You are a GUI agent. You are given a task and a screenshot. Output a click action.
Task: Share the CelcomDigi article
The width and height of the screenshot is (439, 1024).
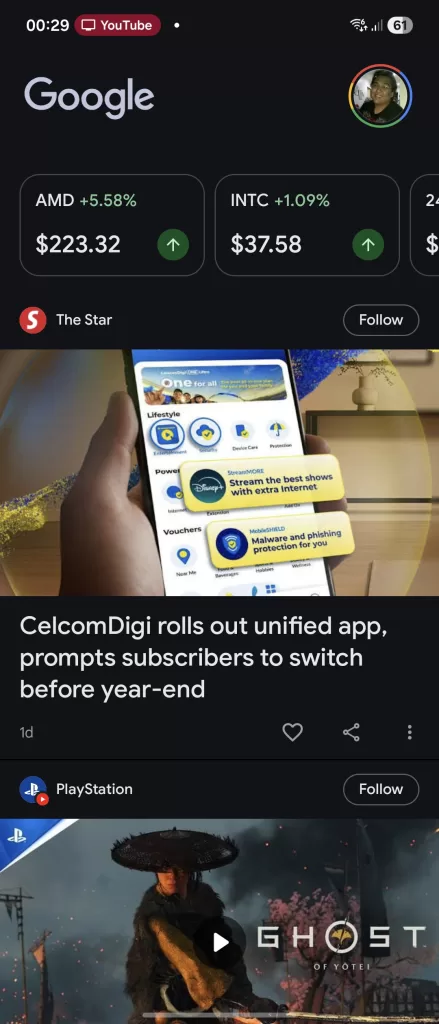click(x=351, y=732)
